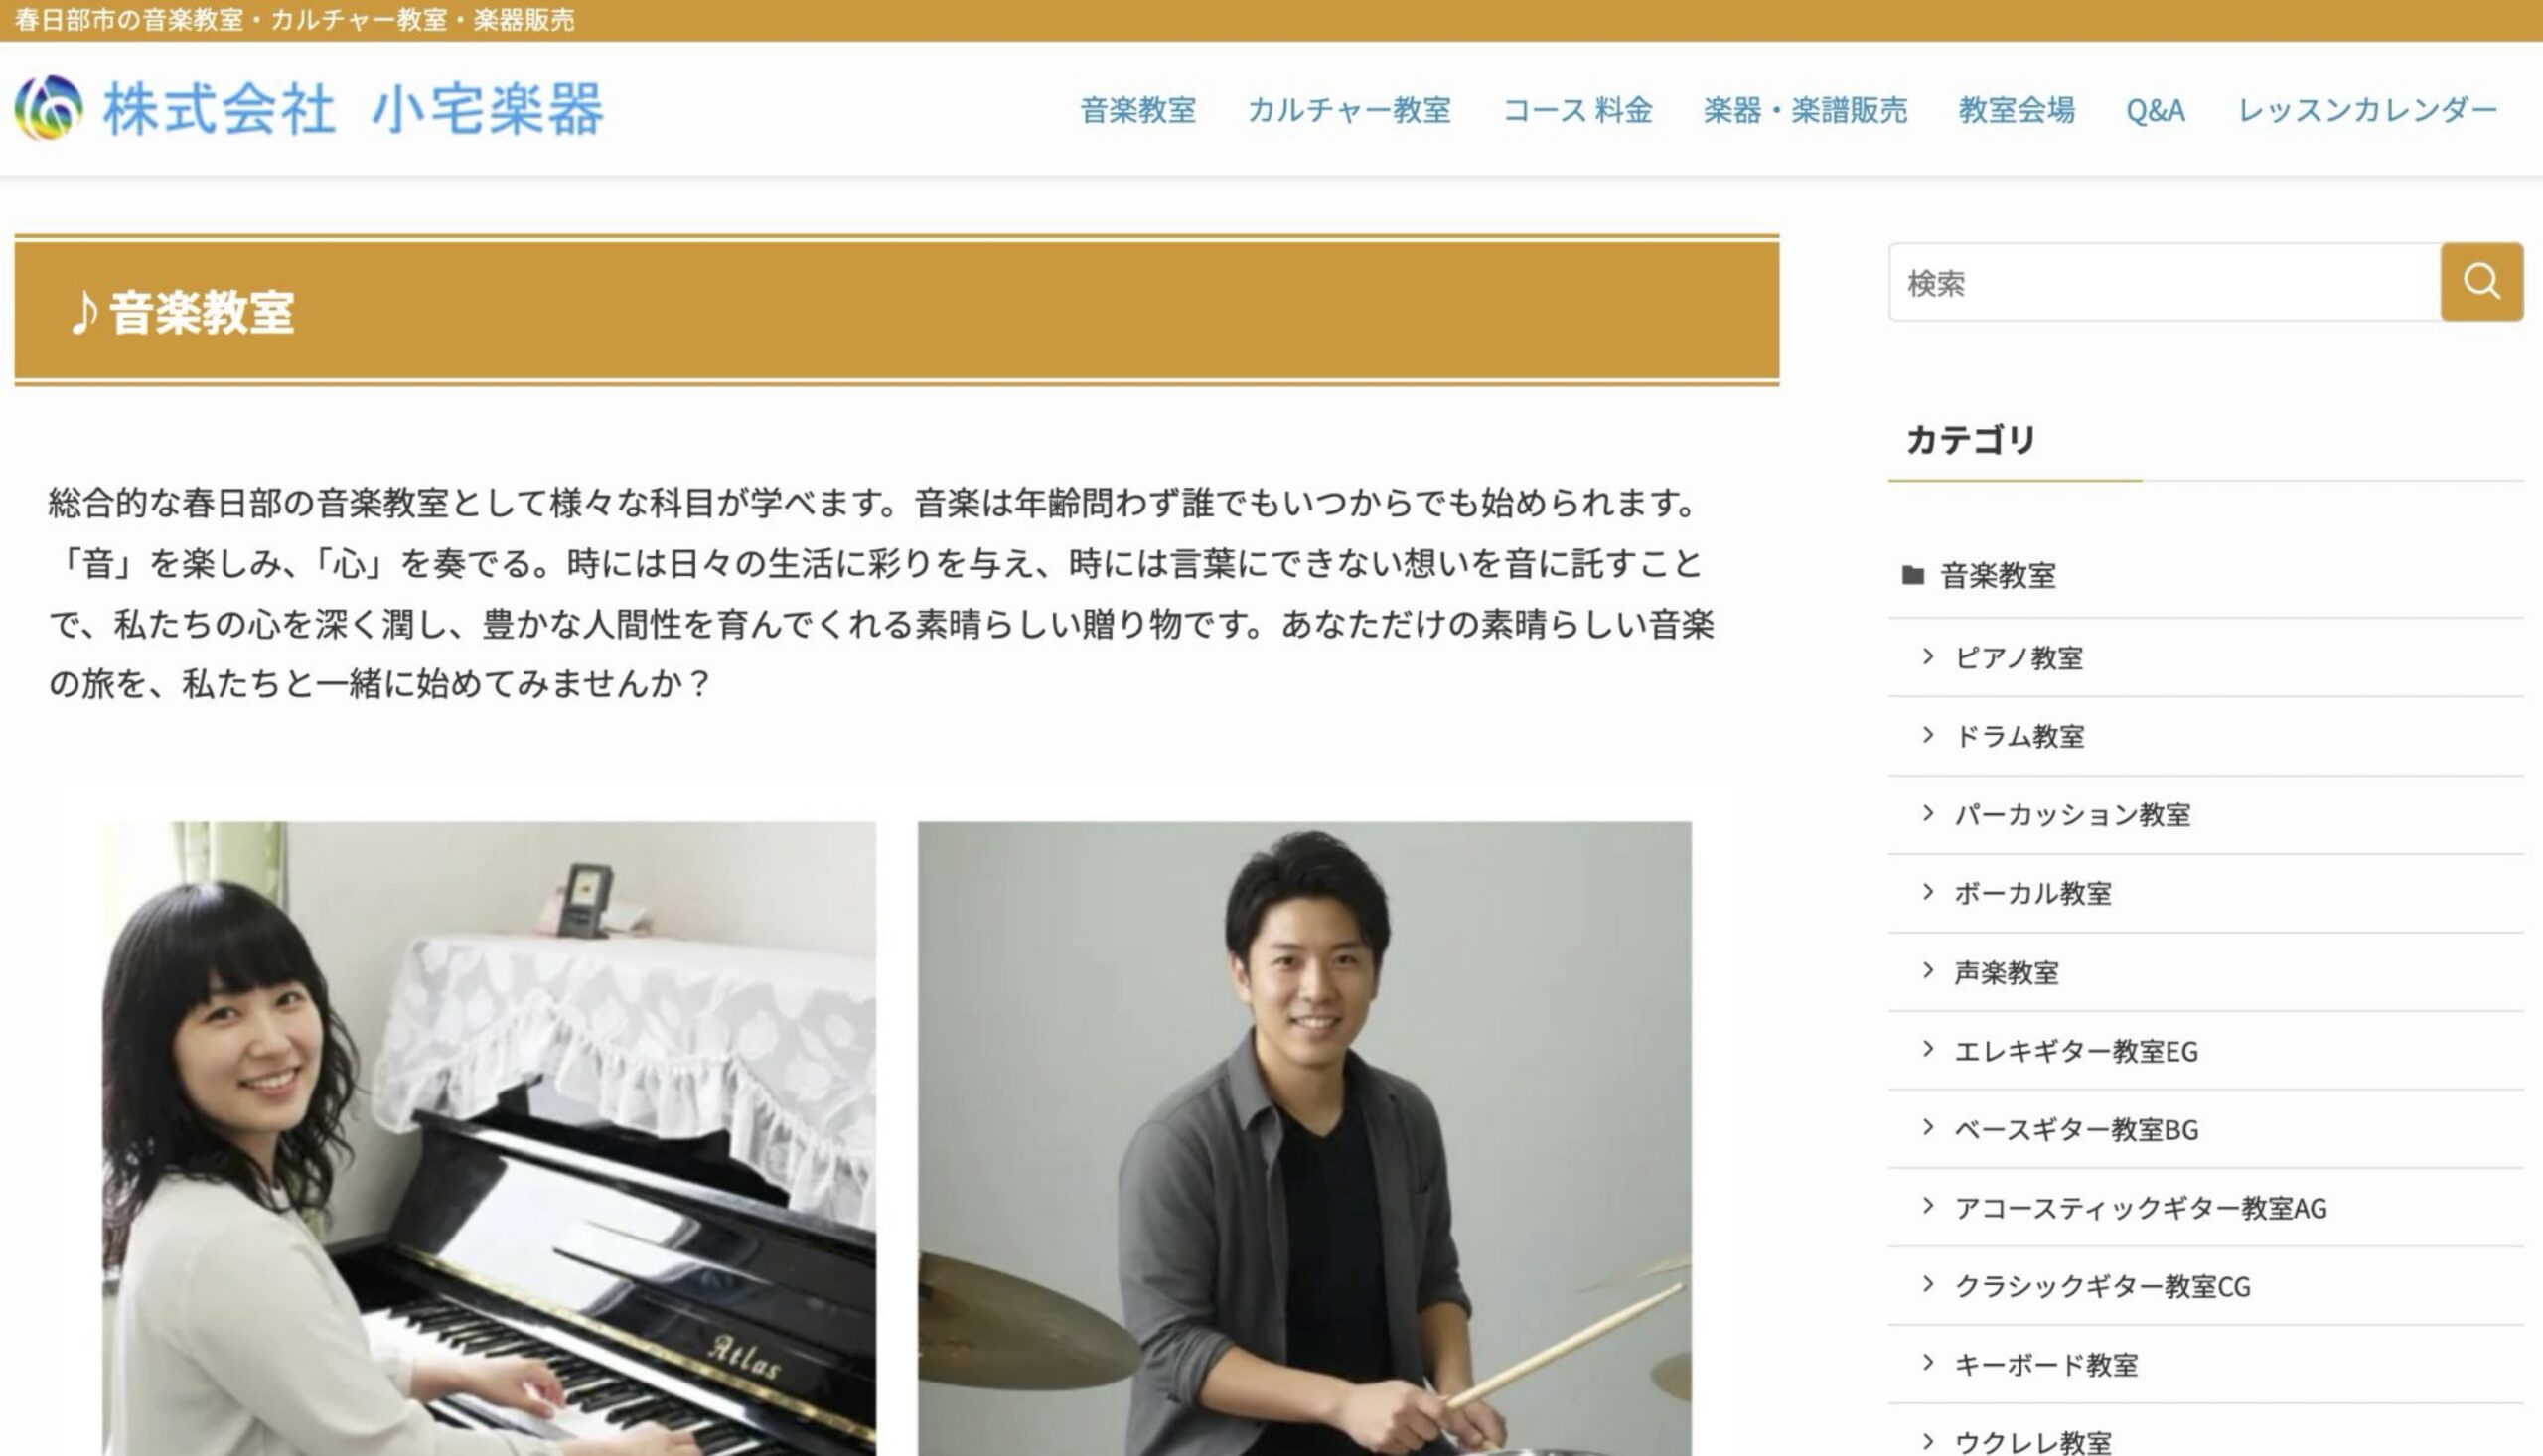Click the drummer photo thumbnail

1305,1139
